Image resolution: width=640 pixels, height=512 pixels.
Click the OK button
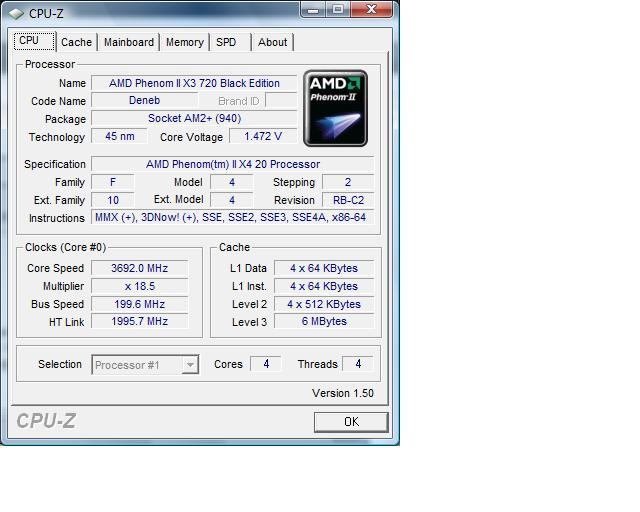coord(351,422)
